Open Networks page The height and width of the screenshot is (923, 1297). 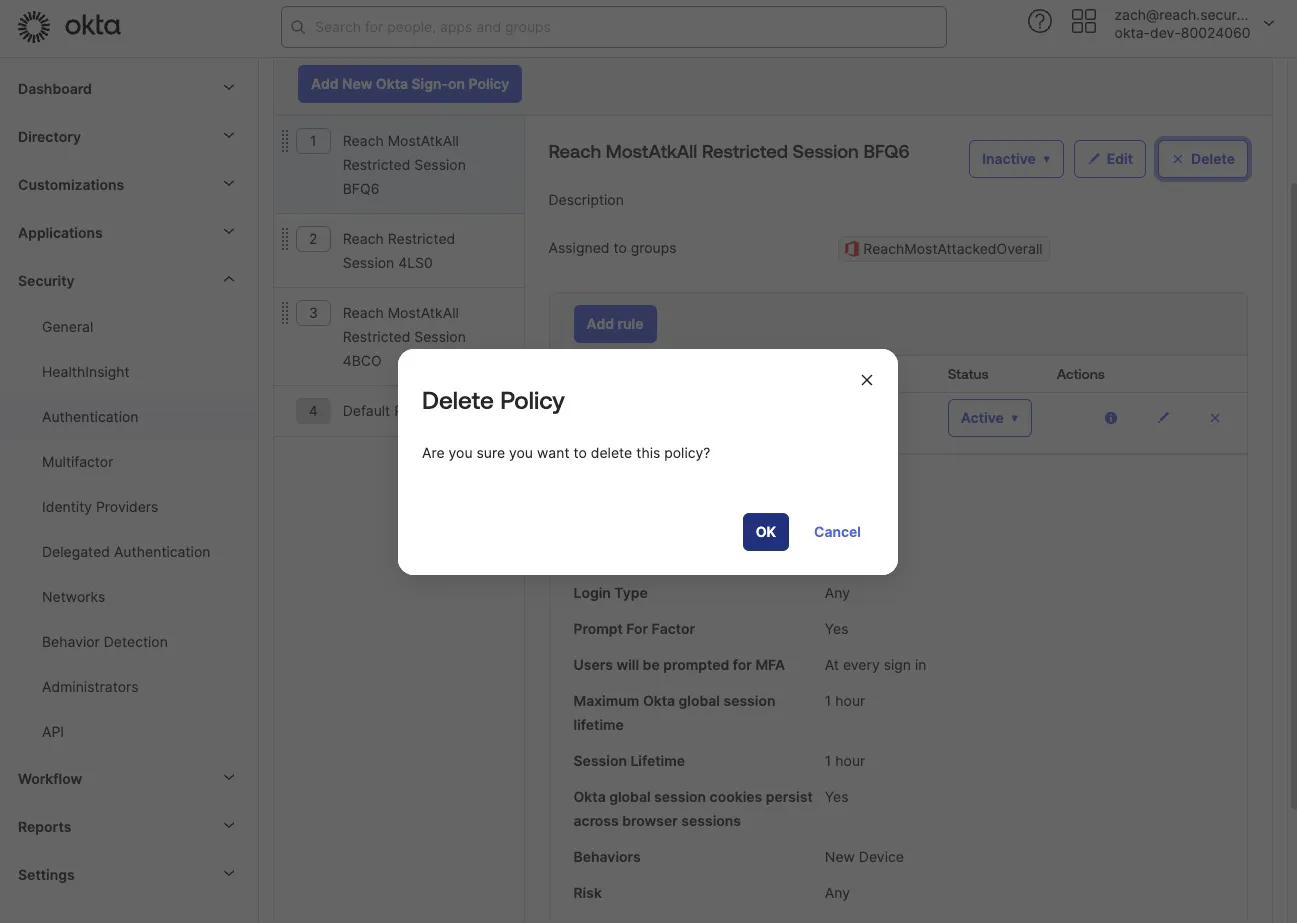73,597
